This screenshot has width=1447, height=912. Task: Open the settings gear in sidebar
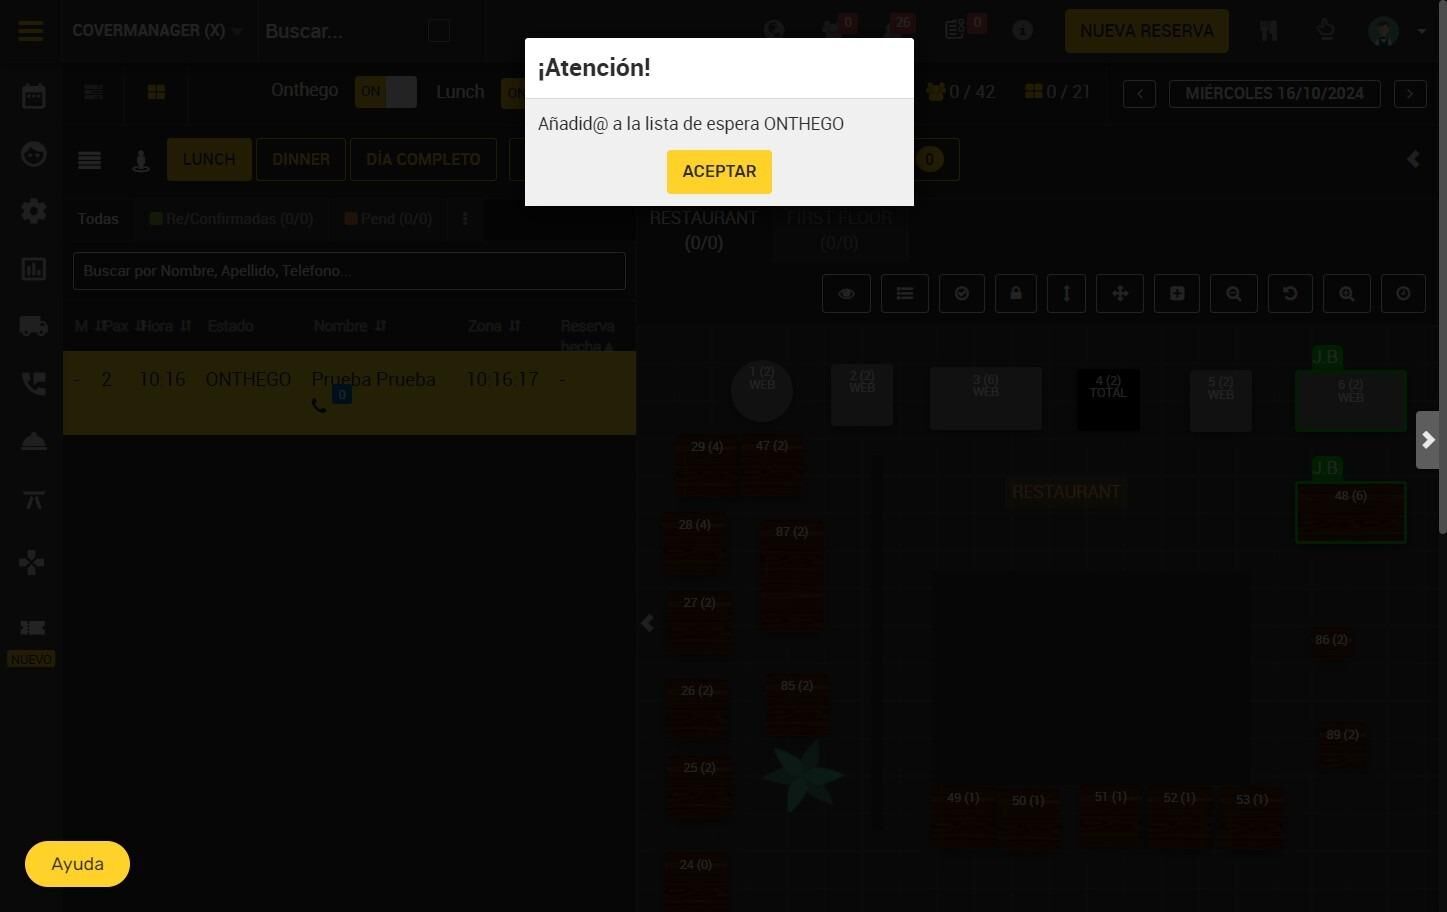[x=33, y=211]
